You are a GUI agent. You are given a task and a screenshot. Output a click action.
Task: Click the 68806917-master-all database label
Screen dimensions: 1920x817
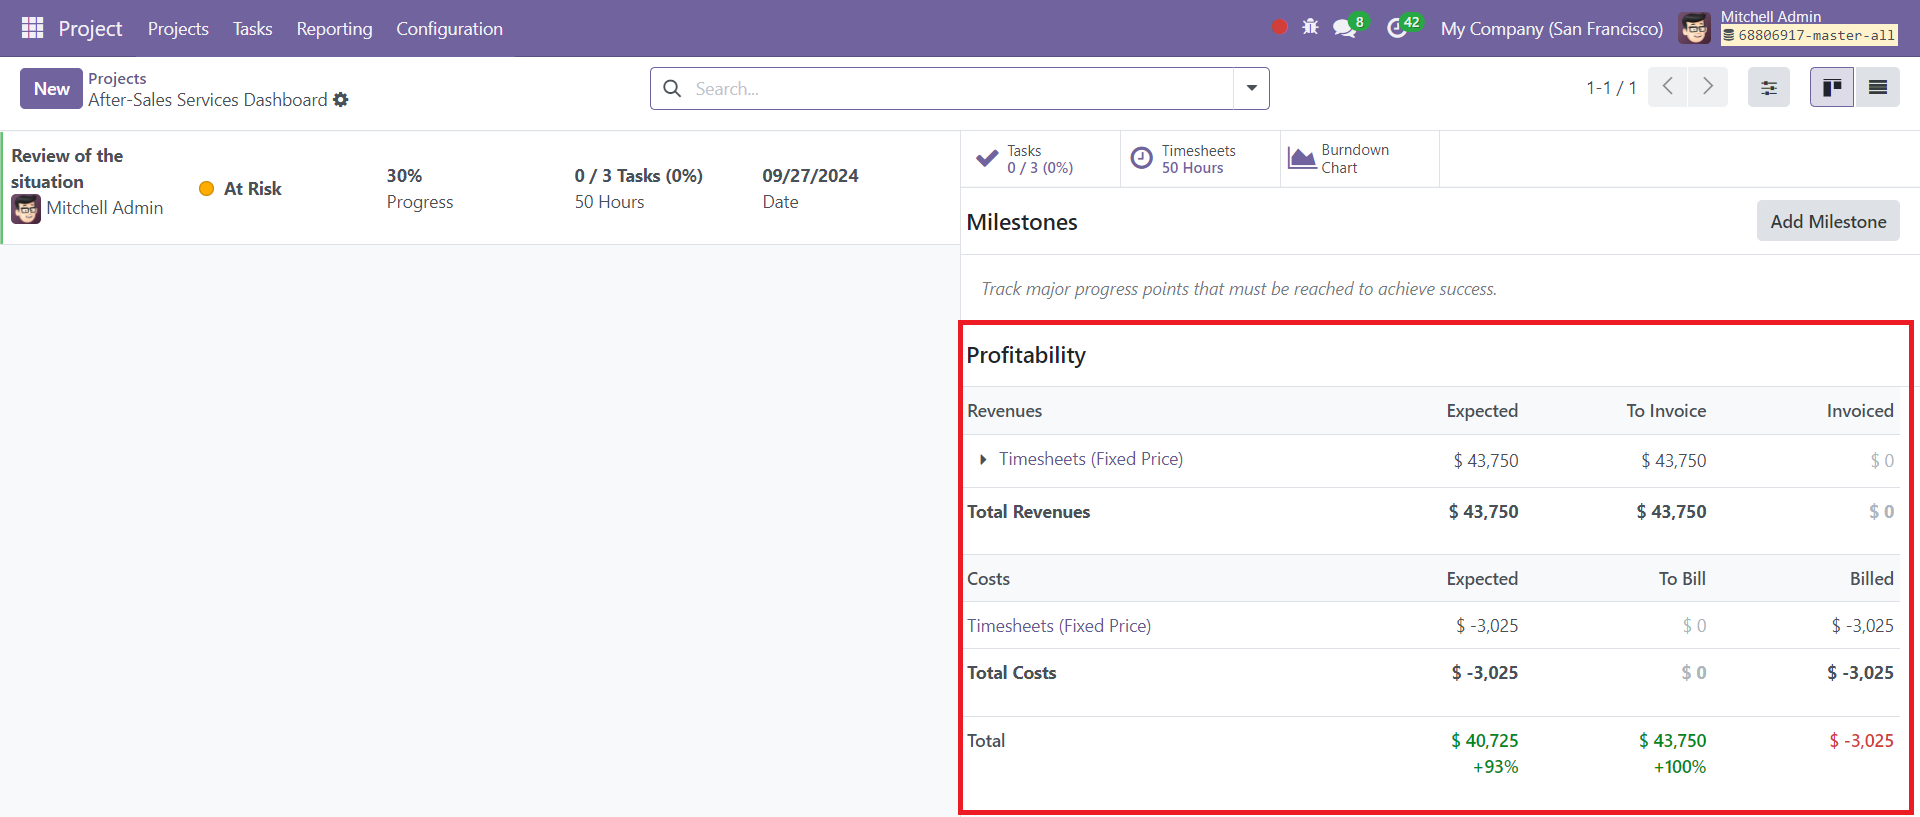1808,35
